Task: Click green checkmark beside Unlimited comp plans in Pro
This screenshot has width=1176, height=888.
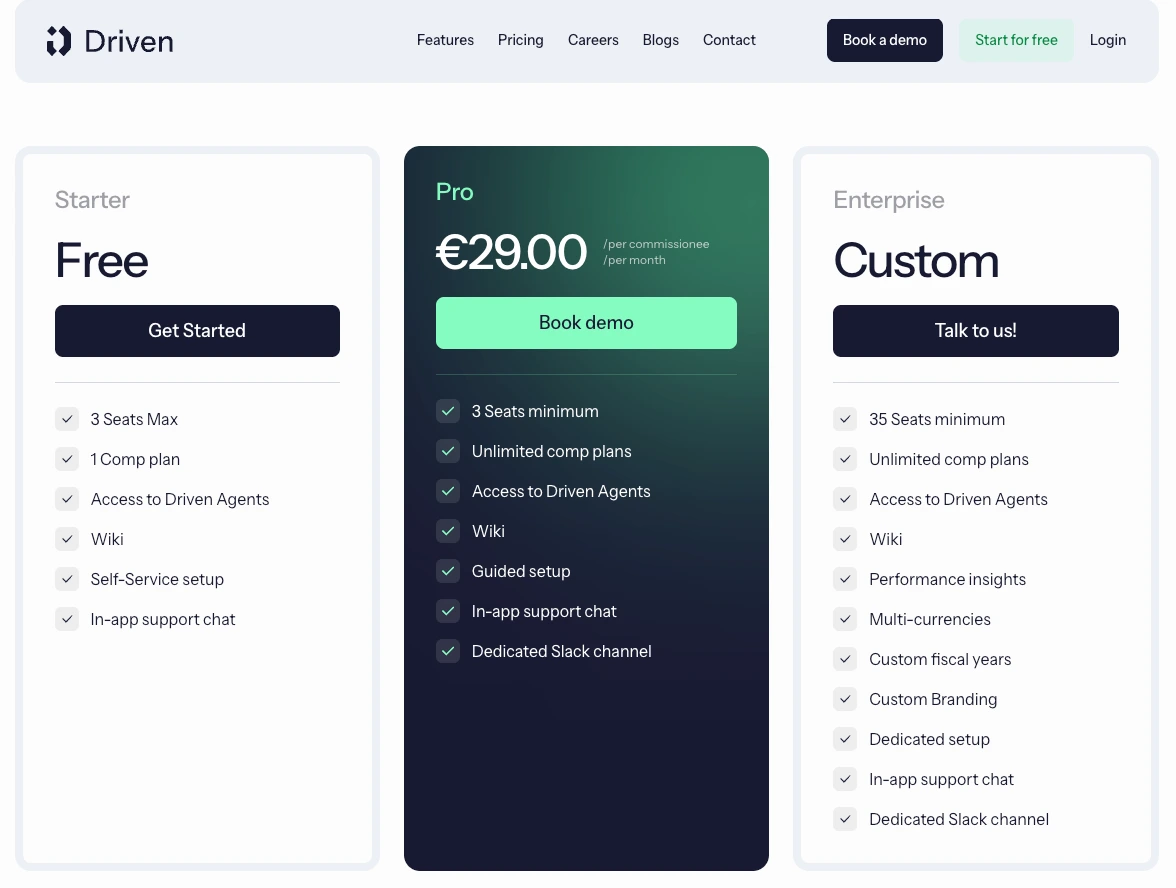Action: (x=448, y=452)
